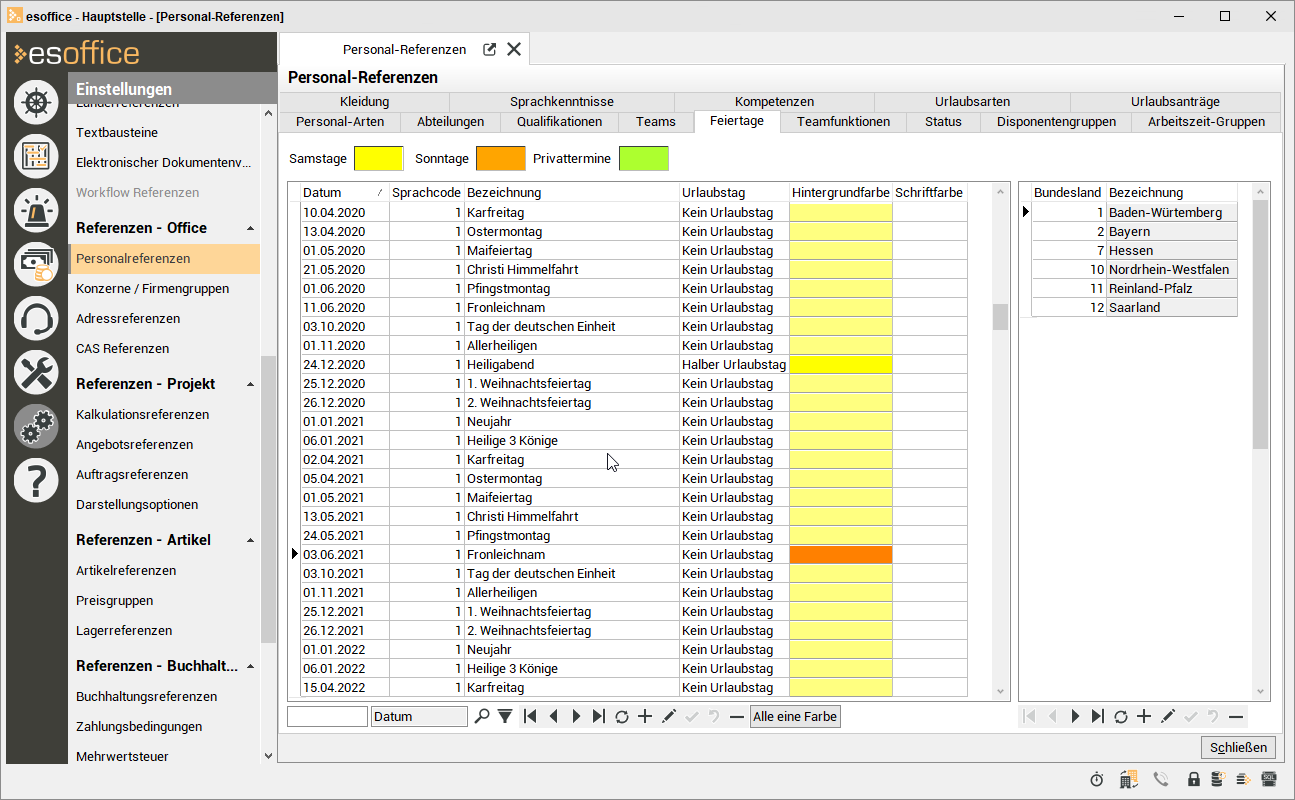Delete selected Bundesland with minus icon
This screenshot has height=800, width=1295.
tap(1236, 716)
